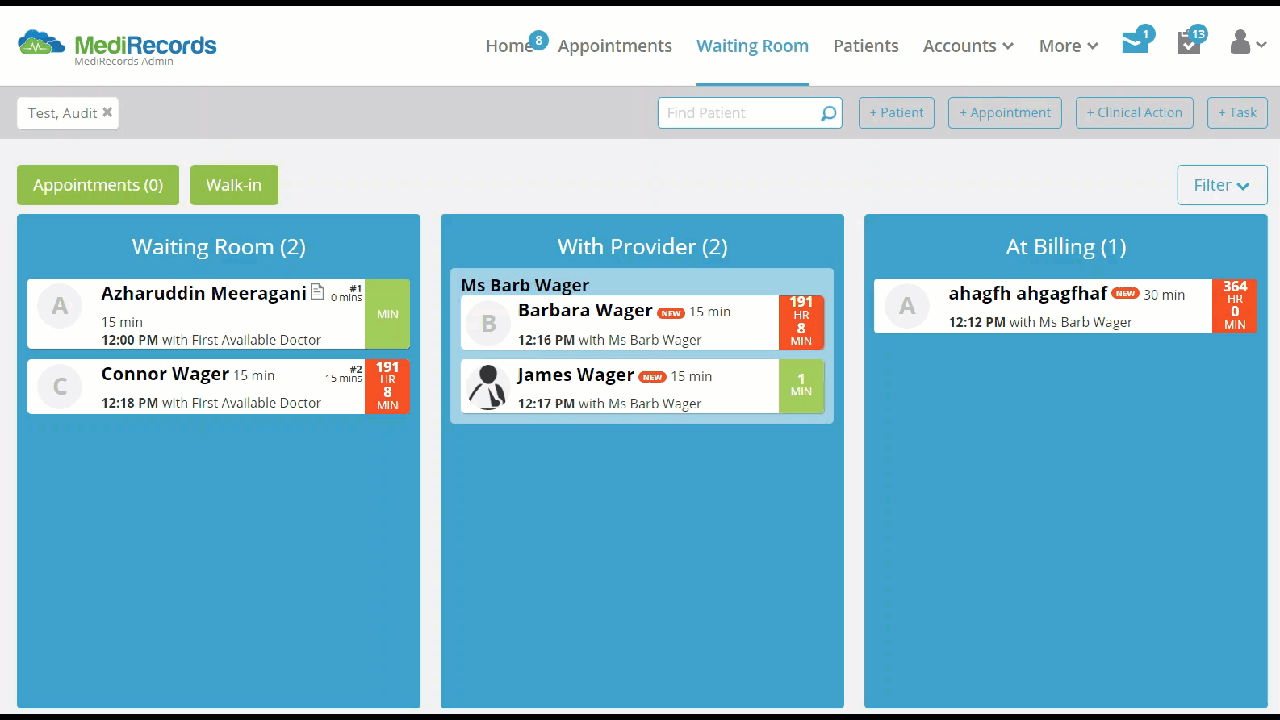Open the Appointments tab
This screenshot has width=1280, height=720.
point(615,46)
